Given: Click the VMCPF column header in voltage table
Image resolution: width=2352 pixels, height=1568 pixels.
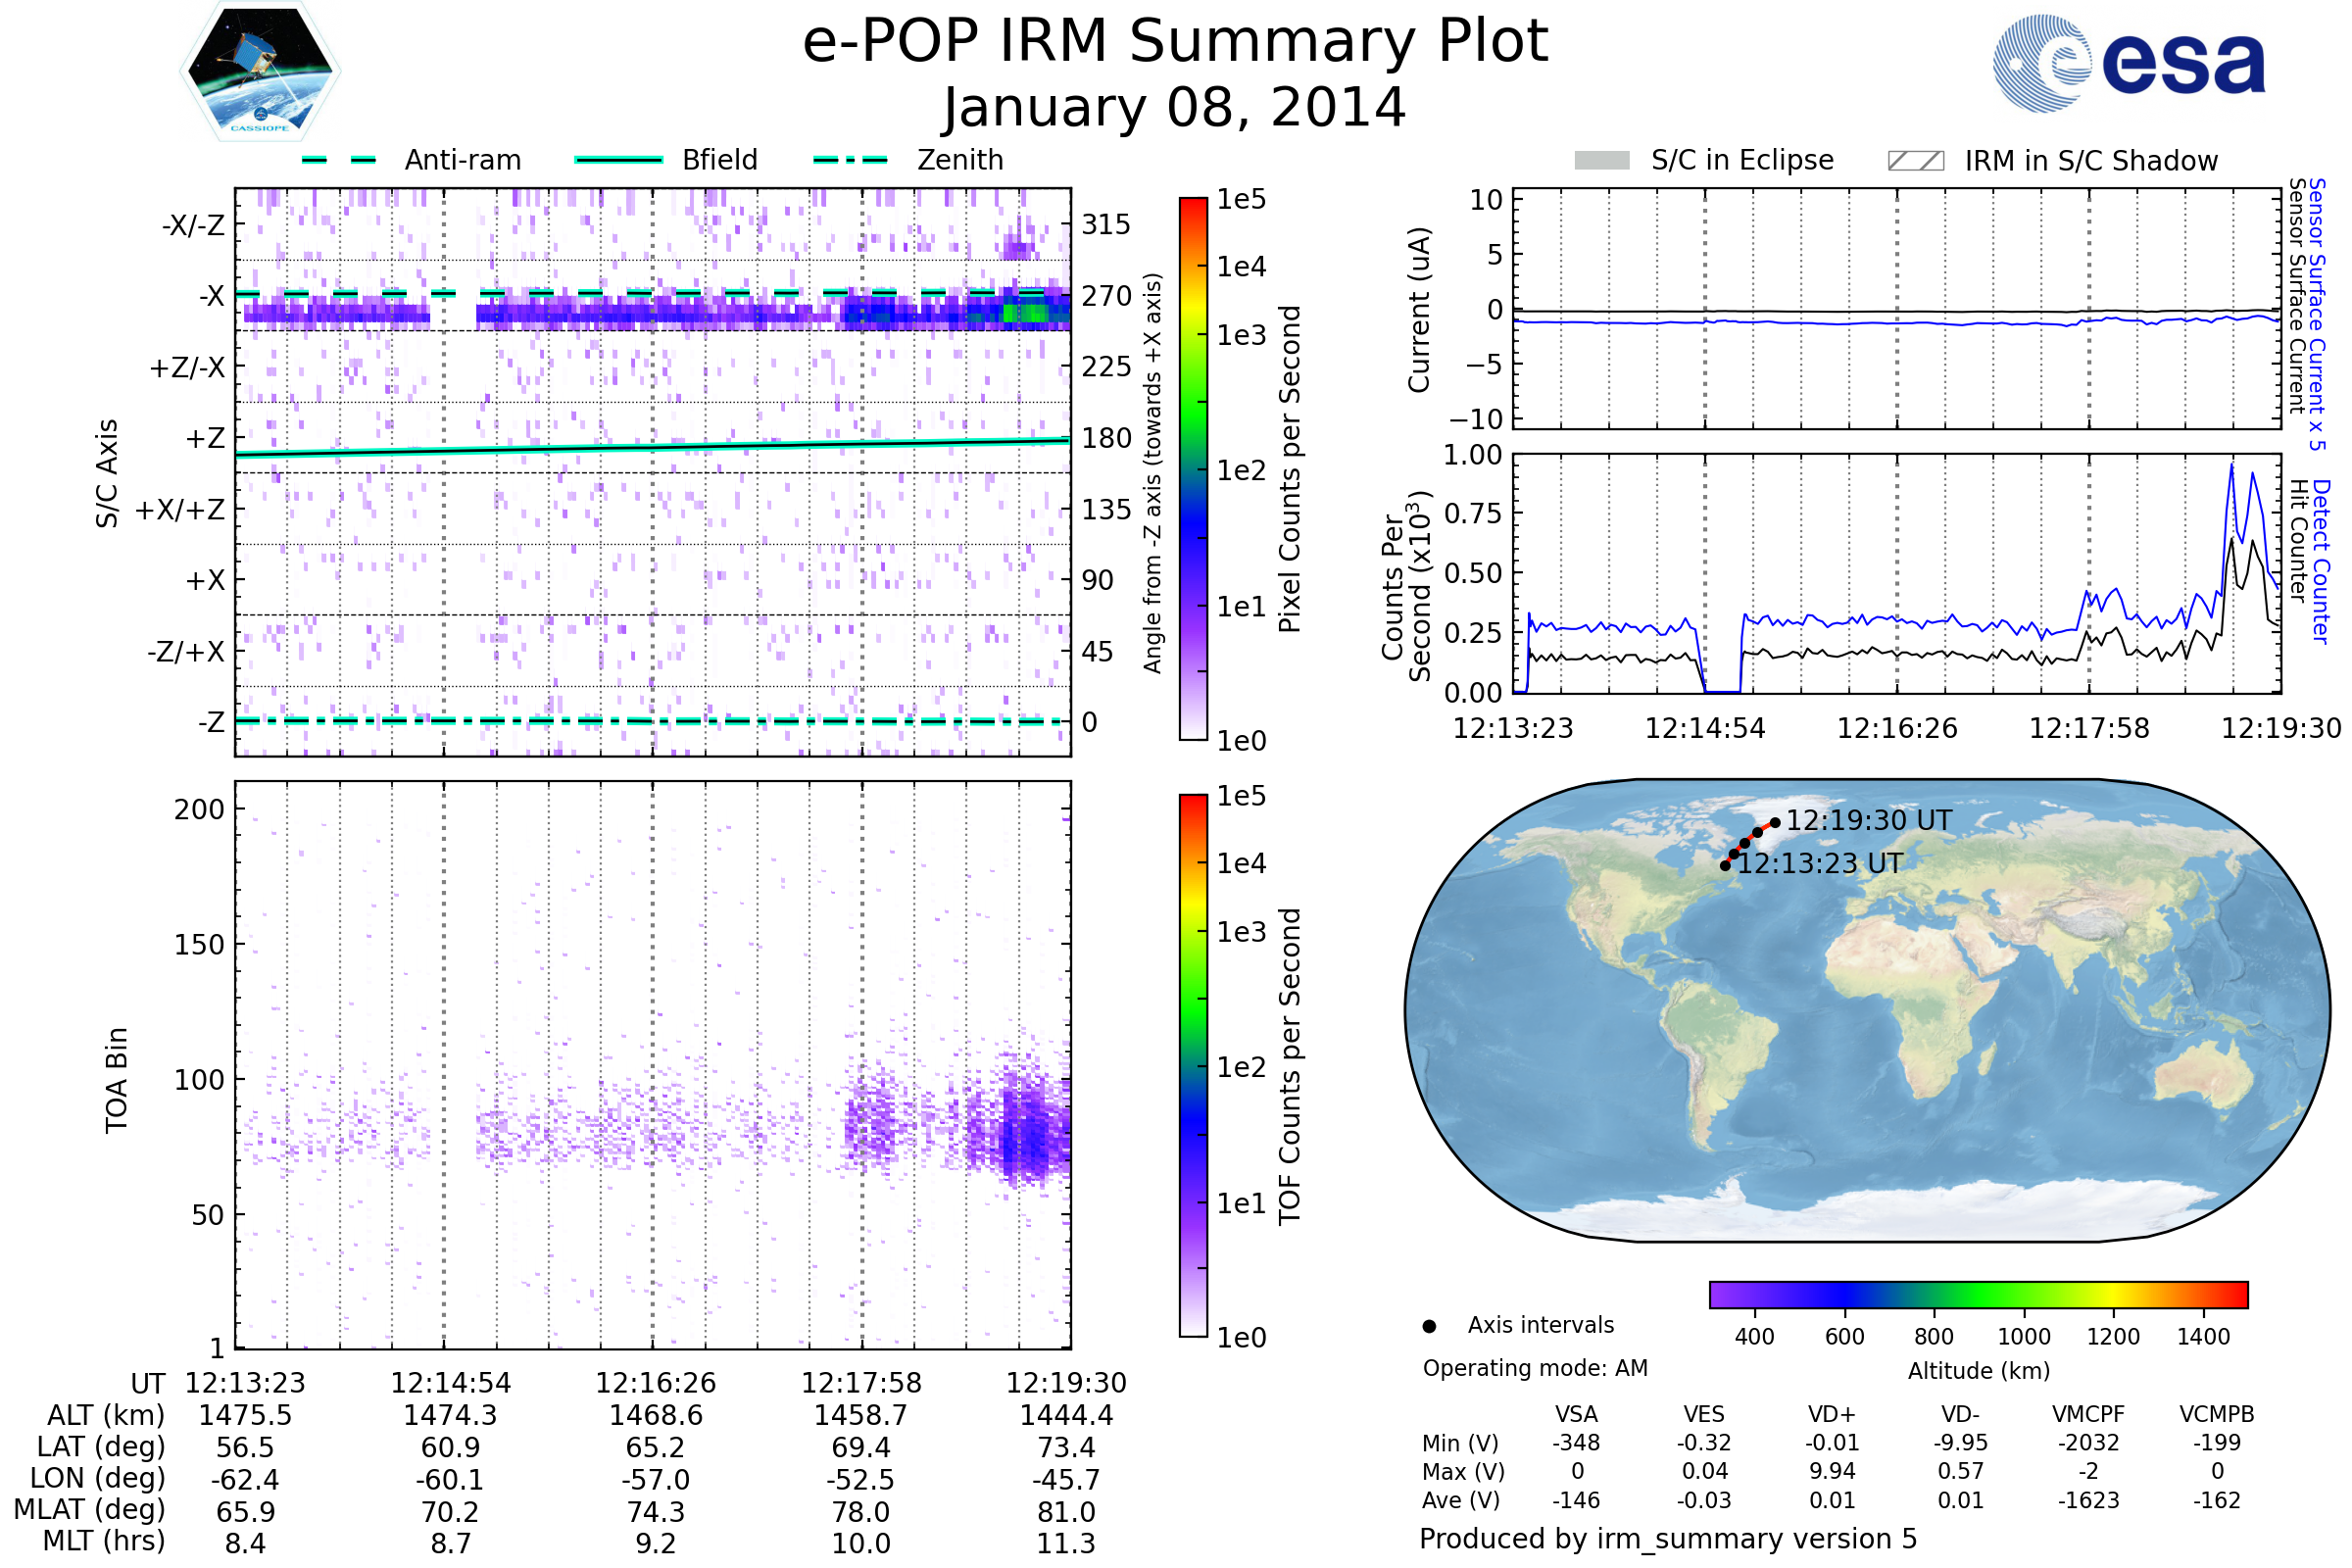Looking at the screenshot, I should pos(2088,1415).
